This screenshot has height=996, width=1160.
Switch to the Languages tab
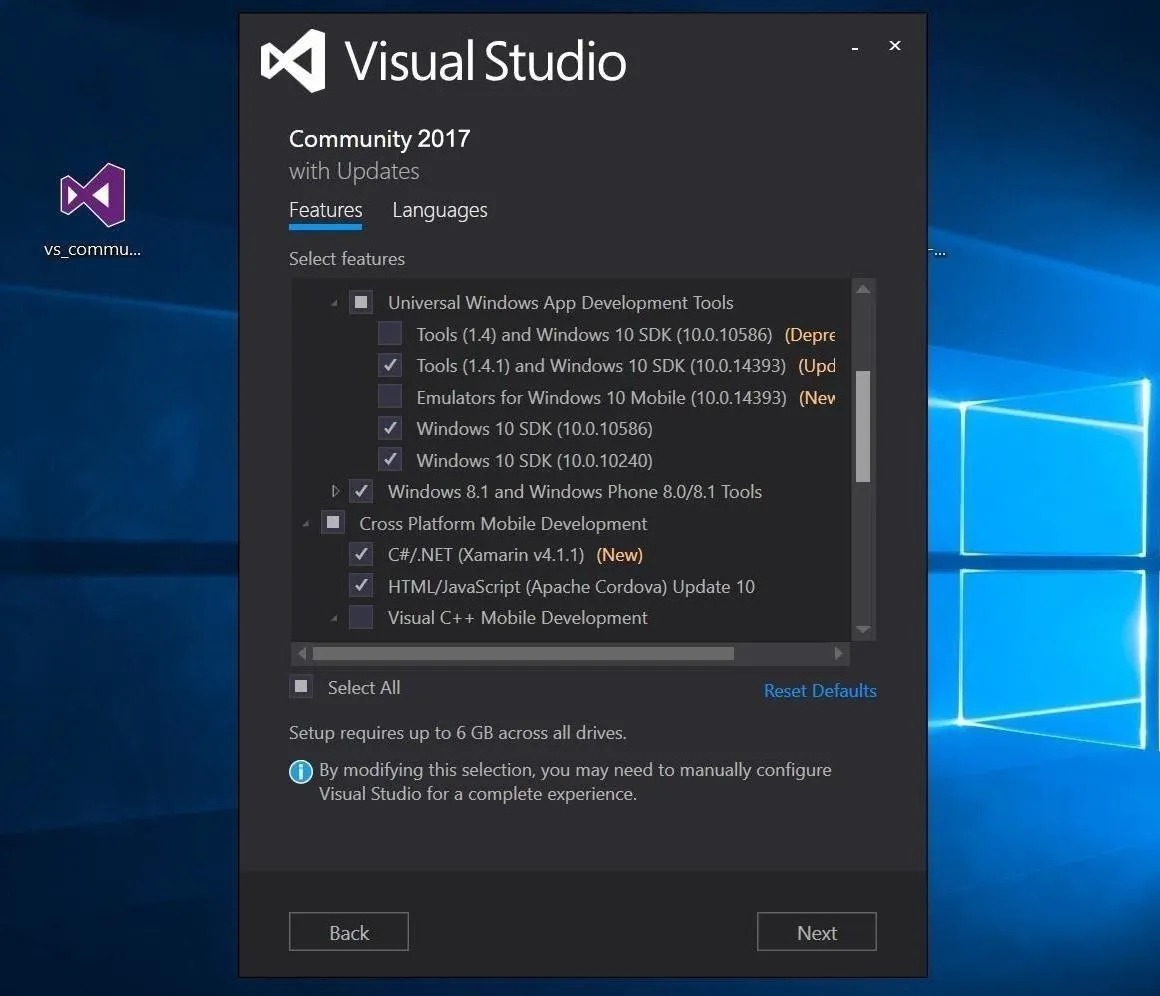439,211
